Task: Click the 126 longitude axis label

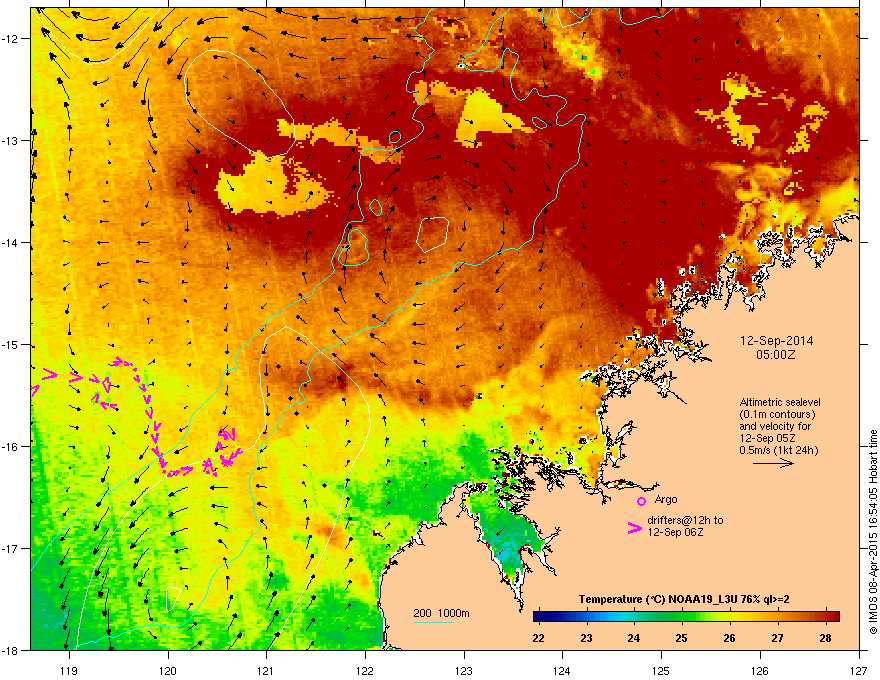Action: point(760,670)
